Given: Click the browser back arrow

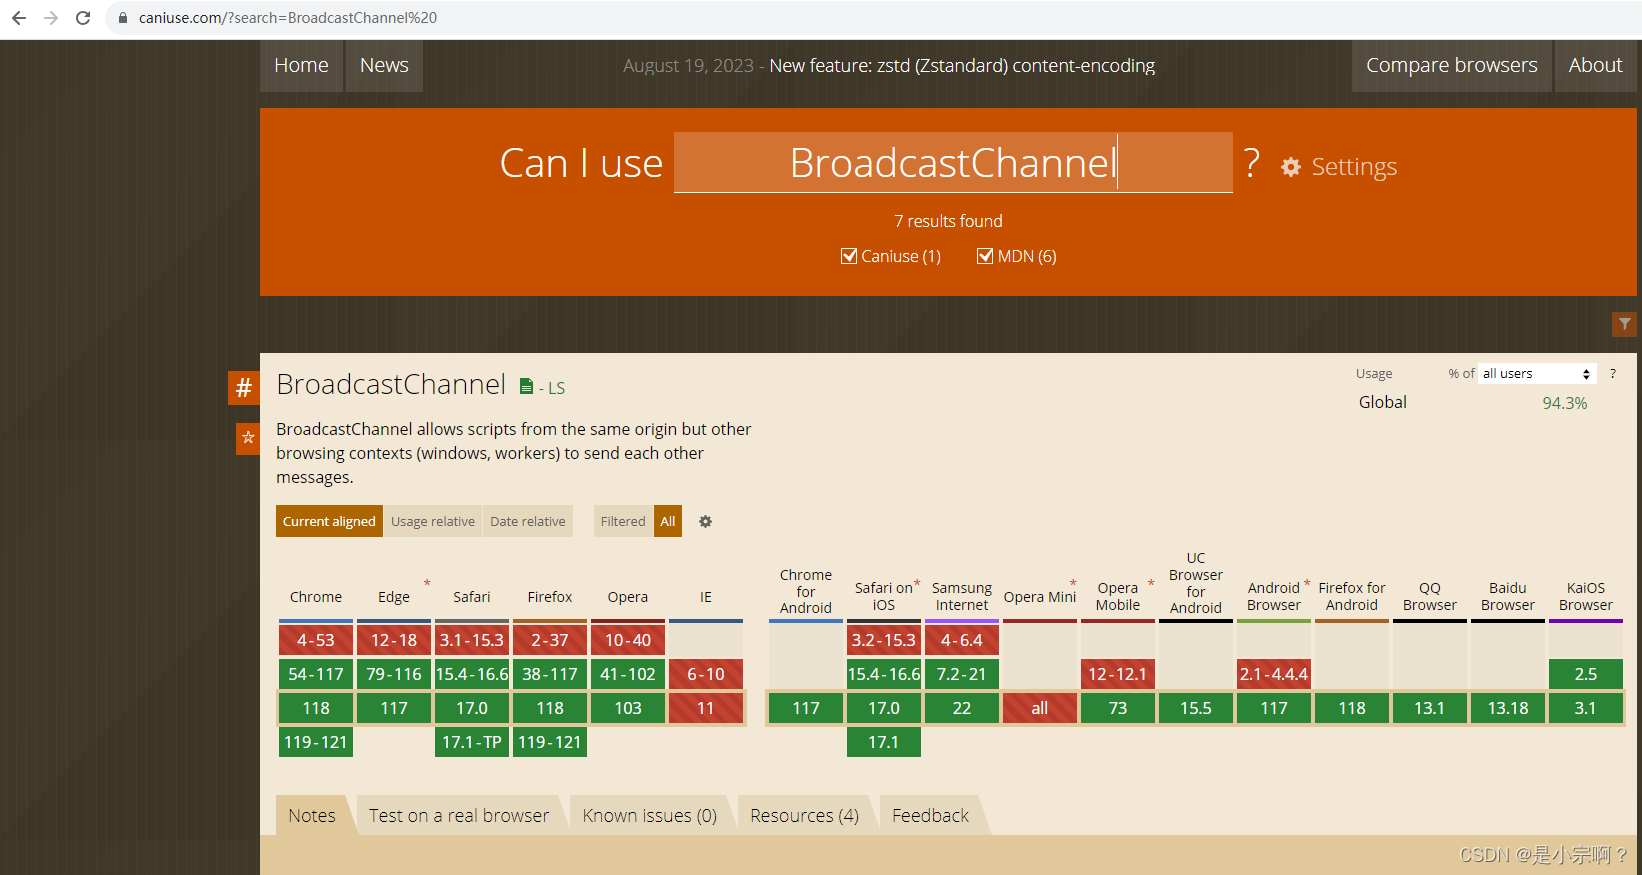Looking at the screenshot, I should pyautogui.click(x=19, y=18).
